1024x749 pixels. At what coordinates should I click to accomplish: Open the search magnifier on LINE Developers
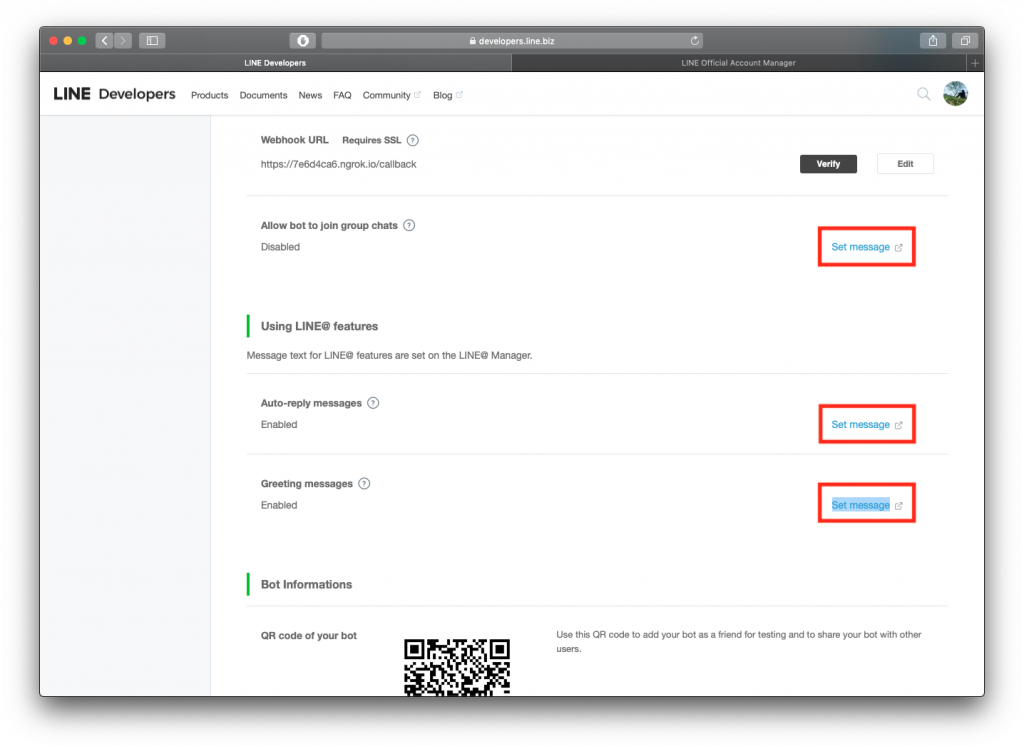coord(923,94)
